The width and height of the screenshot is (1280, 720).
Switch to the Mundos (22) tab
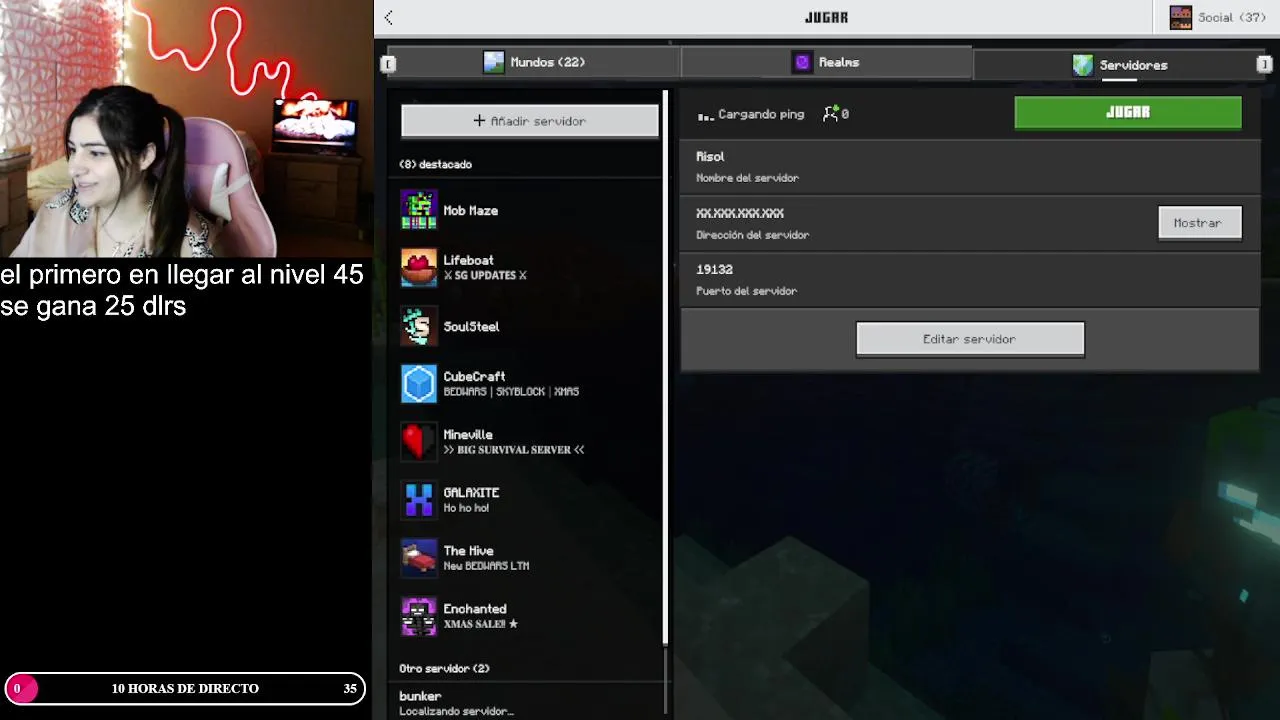coord(533,62)
